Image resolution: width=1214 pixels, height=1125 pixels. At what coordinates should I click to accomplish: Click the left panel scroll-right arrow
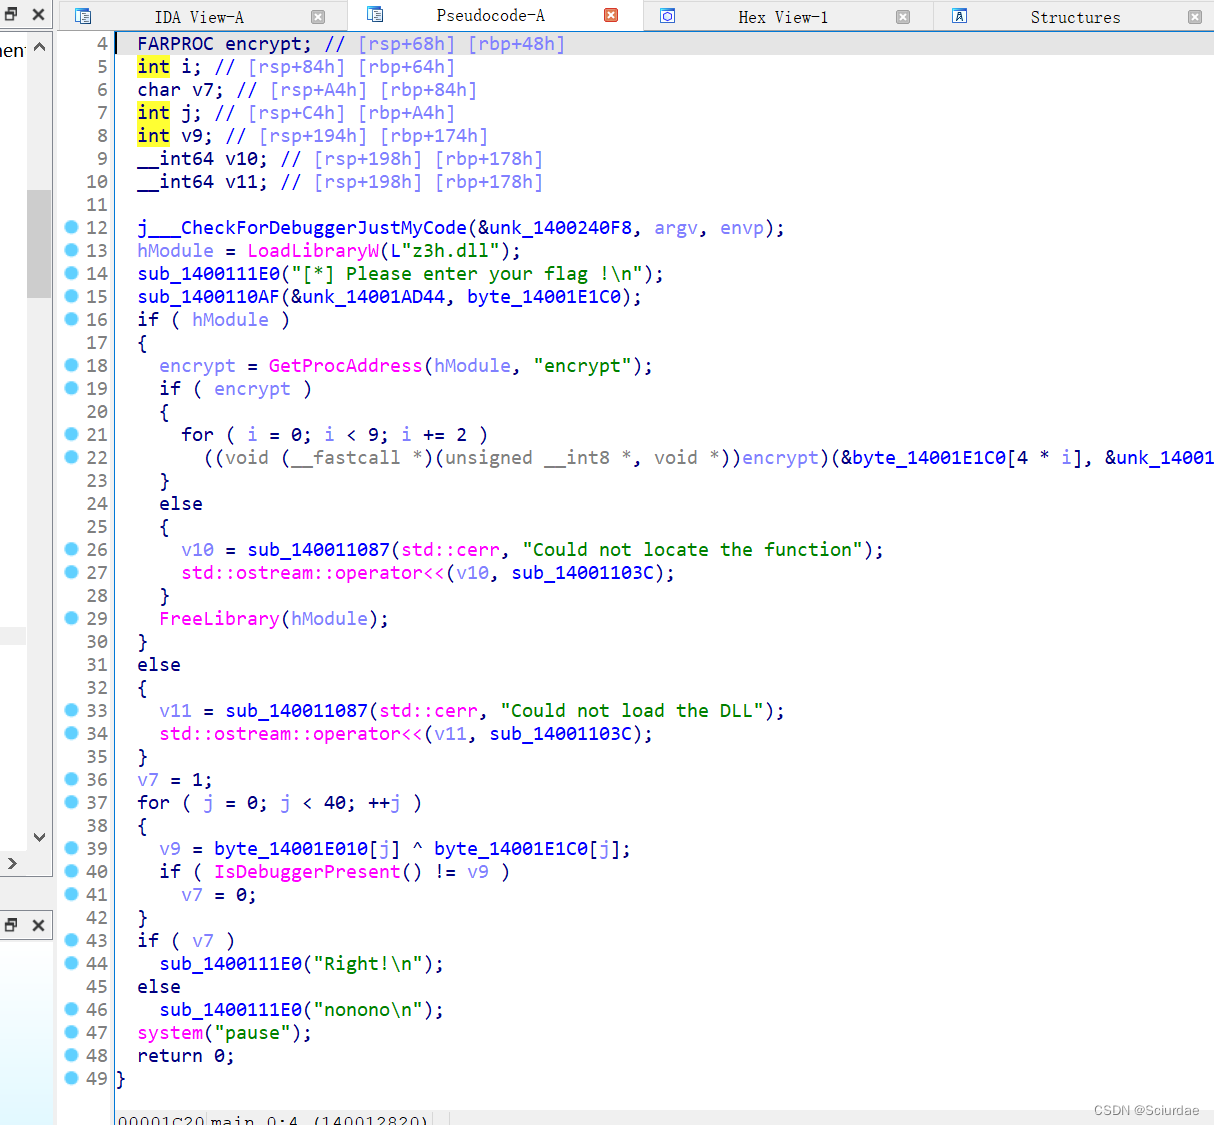[12, 863]
